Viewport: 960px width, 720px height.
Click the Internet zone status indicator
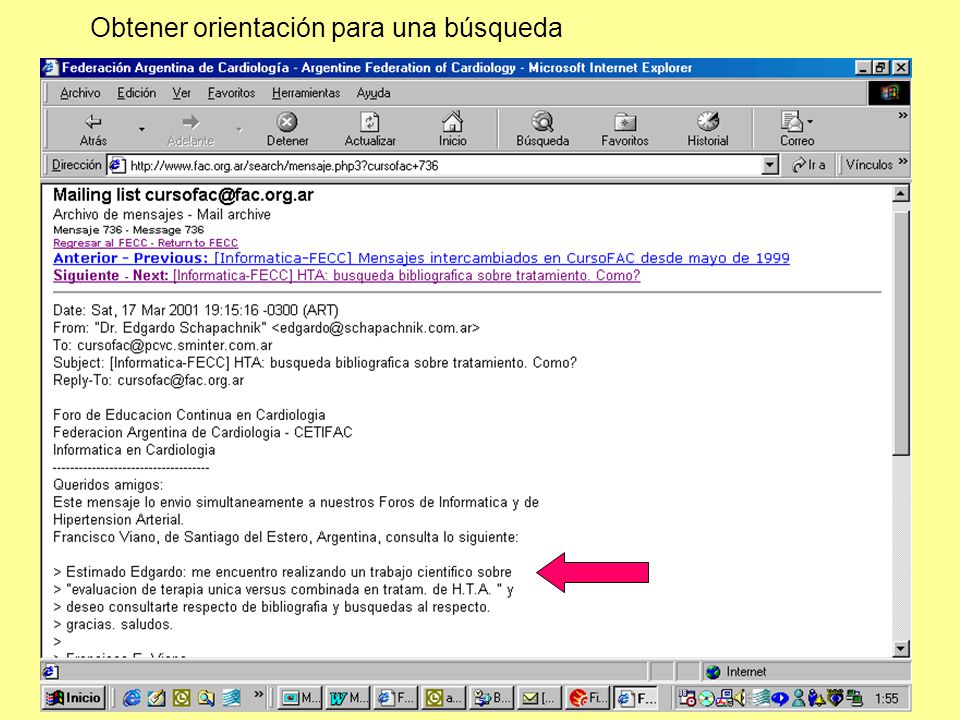pos(736,672)
